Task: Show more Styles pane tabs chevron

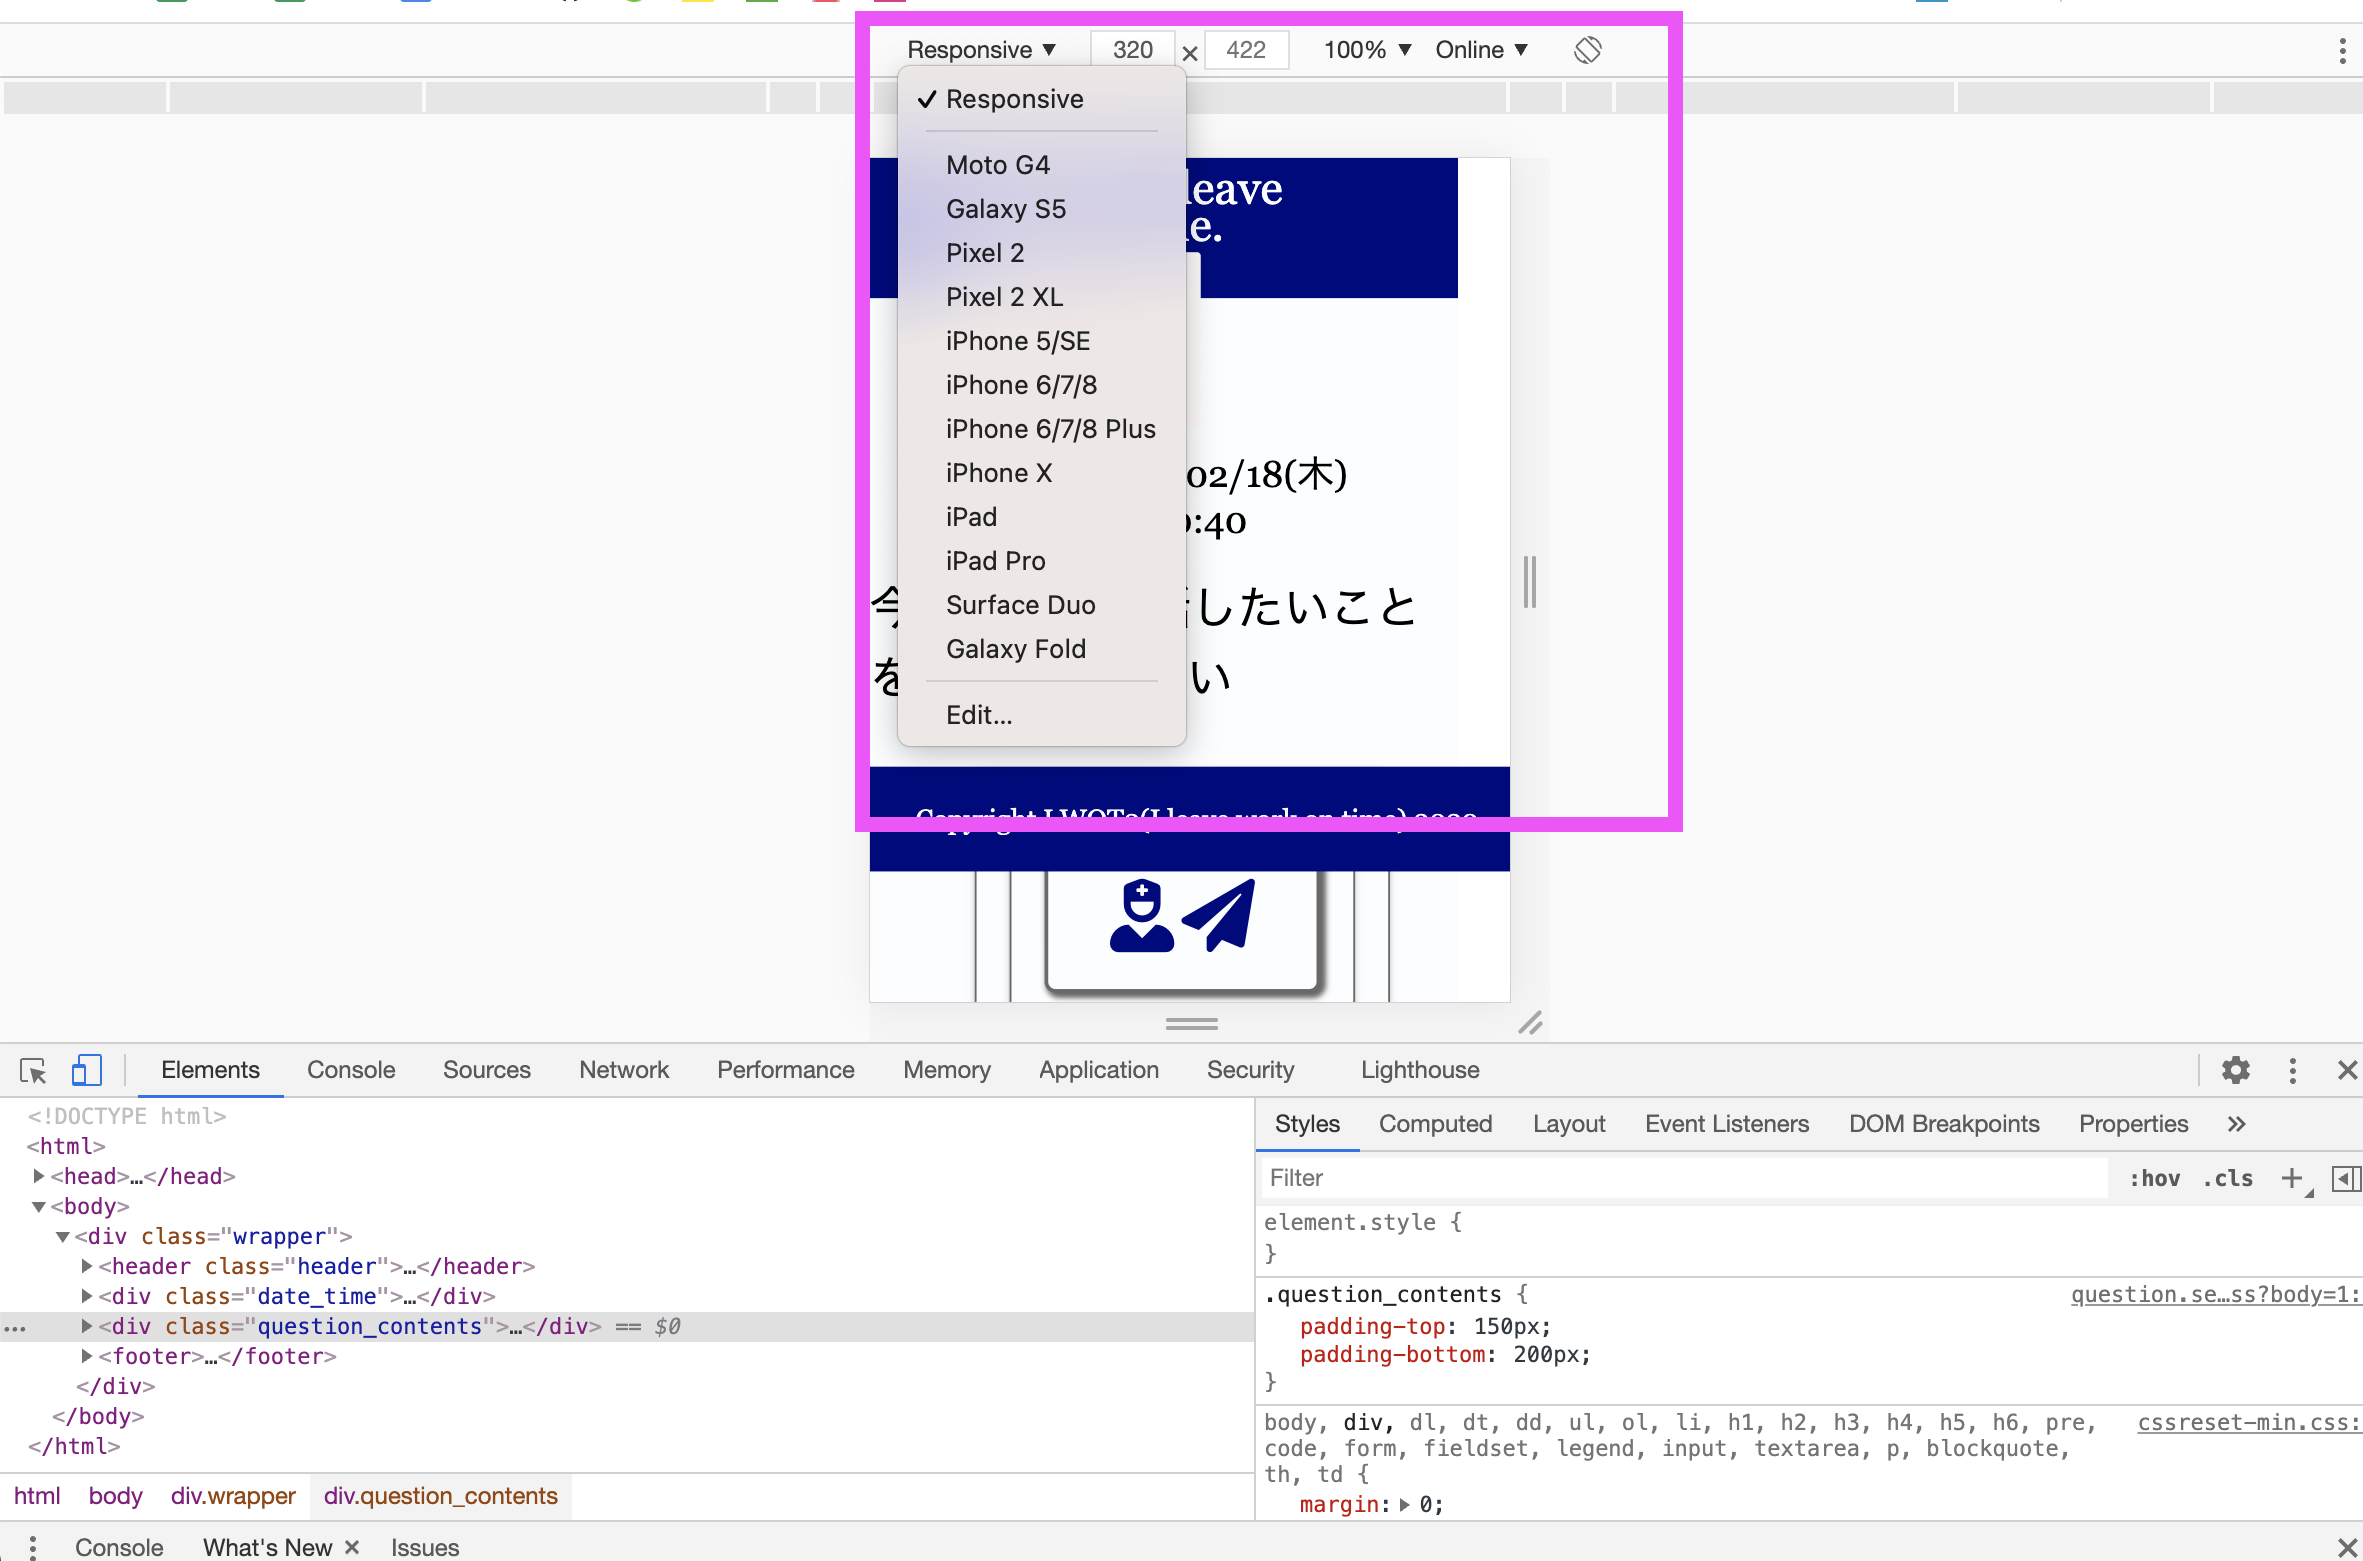Action: [x=2237, y=1124]
